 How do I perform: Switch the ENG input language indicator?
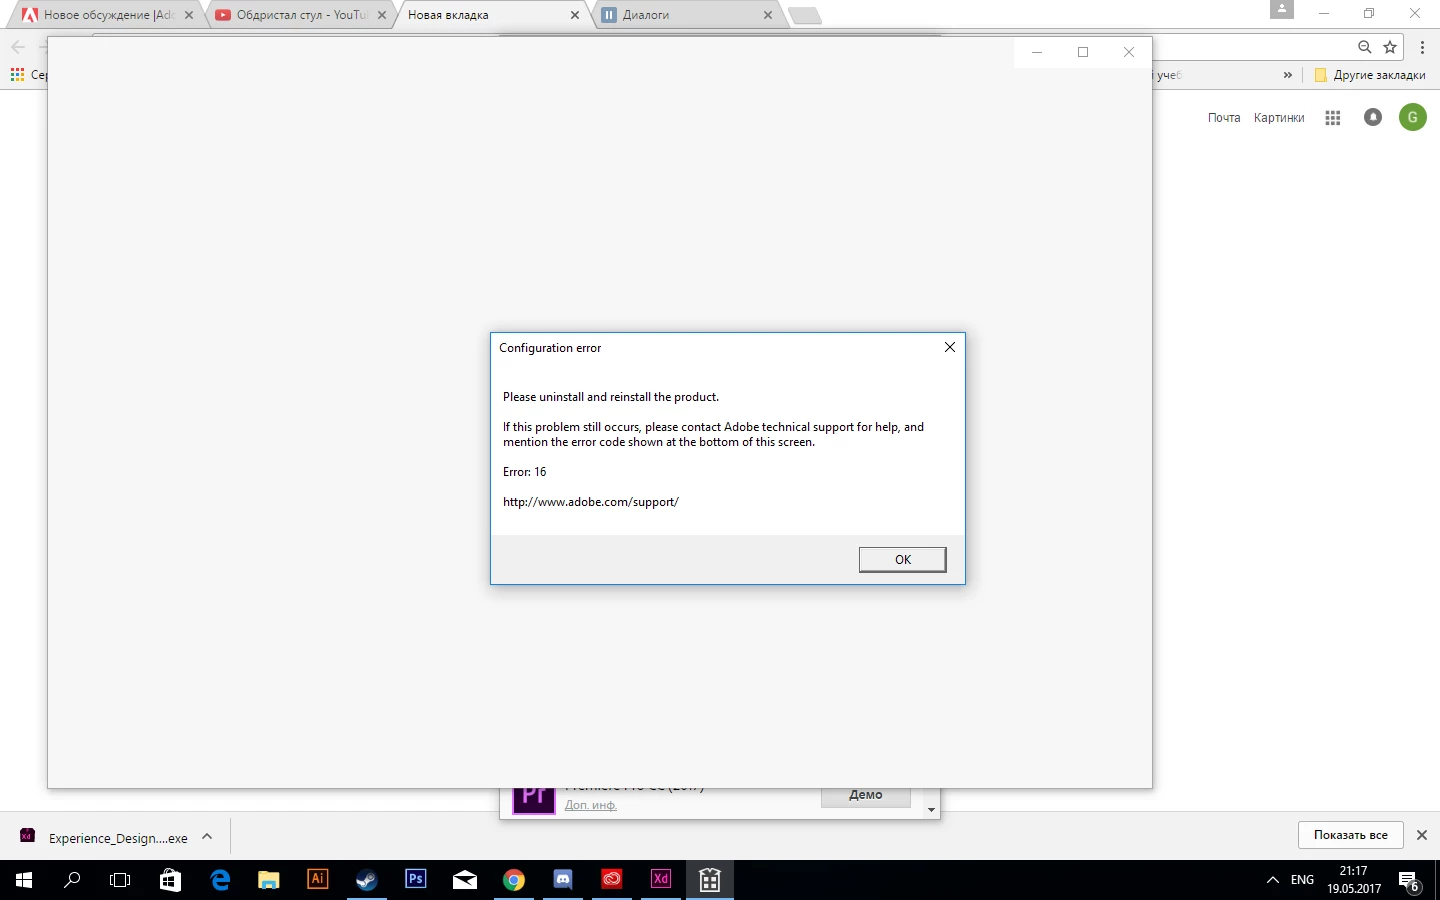click(x=1302, y=880)
